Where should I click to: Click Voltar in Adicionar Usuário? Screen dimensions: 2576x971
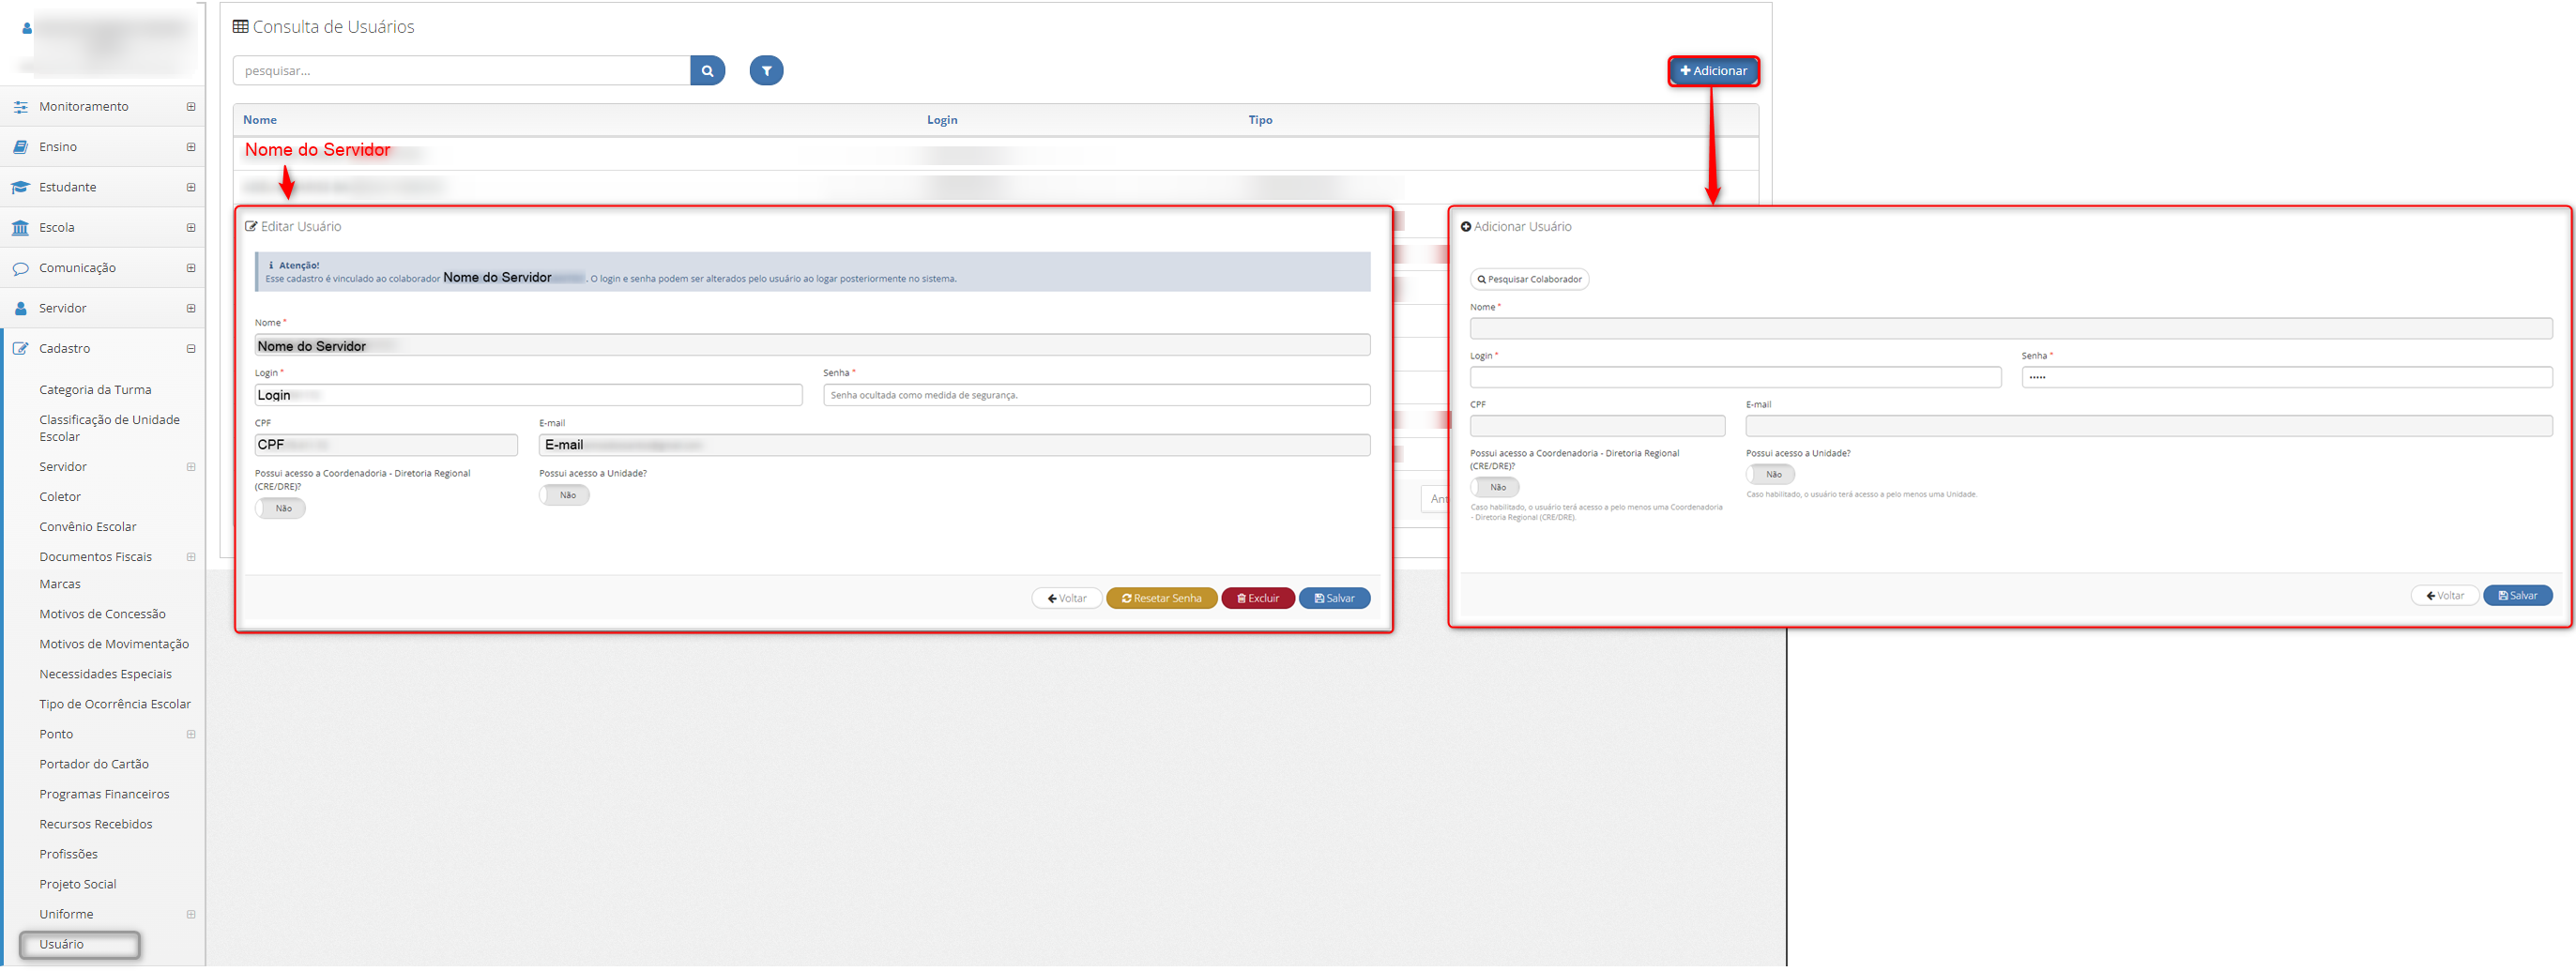(x=2444, y=596)
